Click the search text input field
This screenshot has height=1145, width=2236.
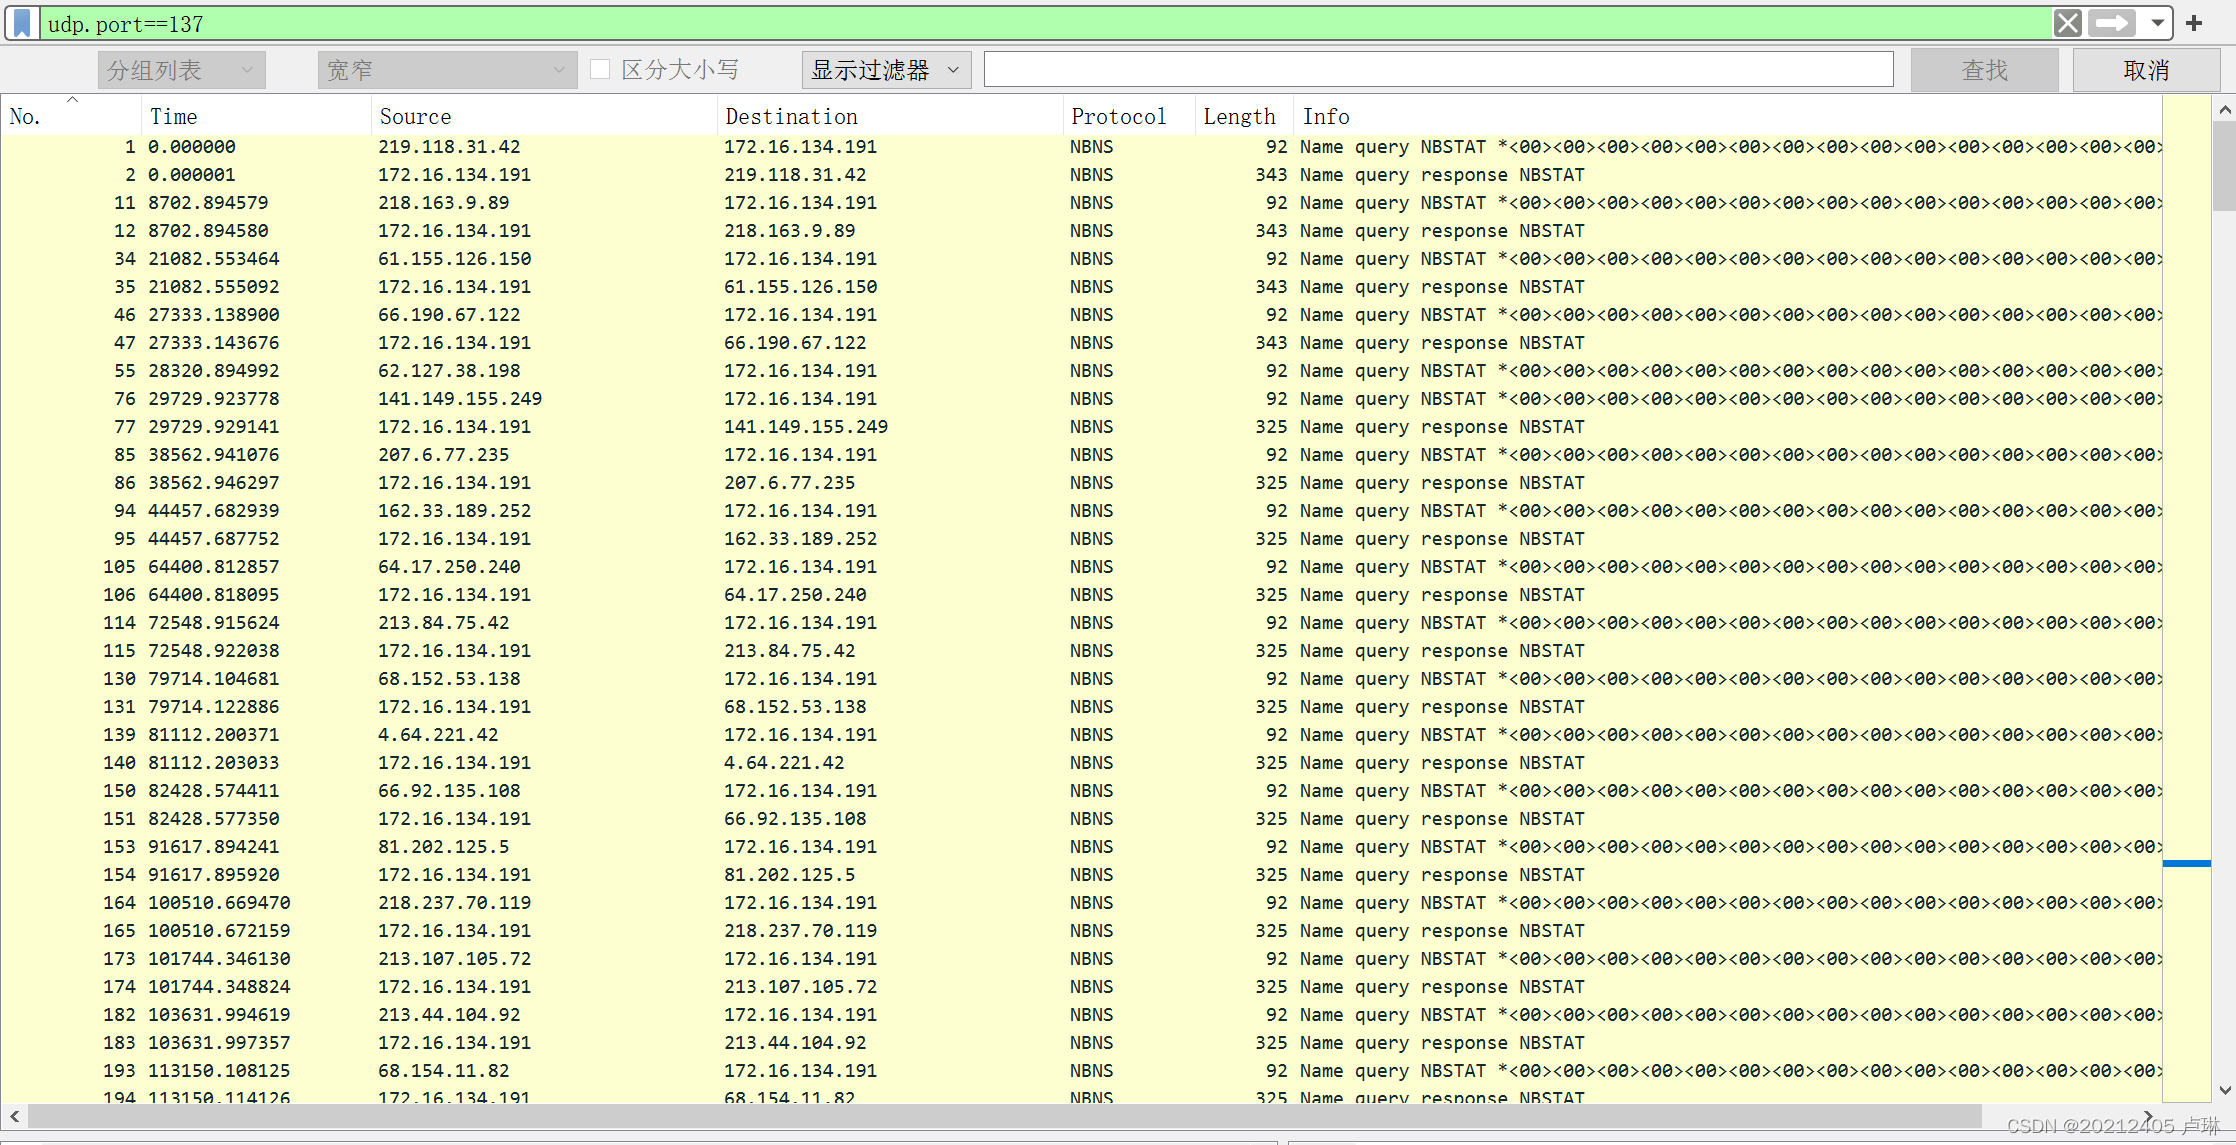coord(1438,70)
